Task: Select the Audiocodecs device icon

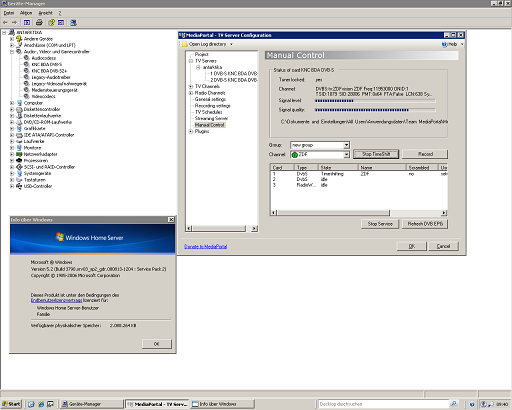Action: (27, 58)
